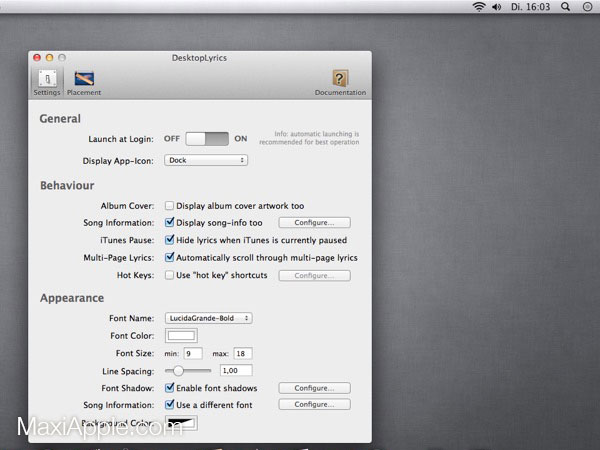Click the ON label of Launch at Login
The width and height of the screenshot is (600, 450).
point(241,139)
